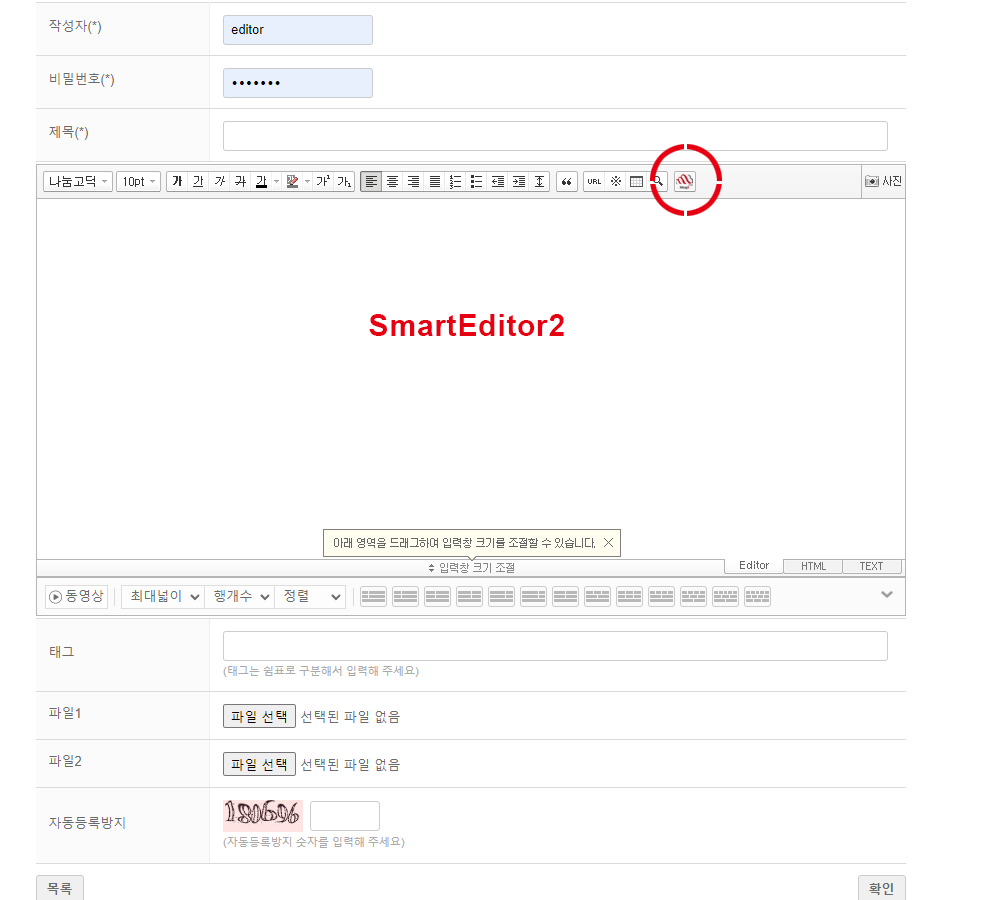Click the 제목 title input field

pos(555,136)
